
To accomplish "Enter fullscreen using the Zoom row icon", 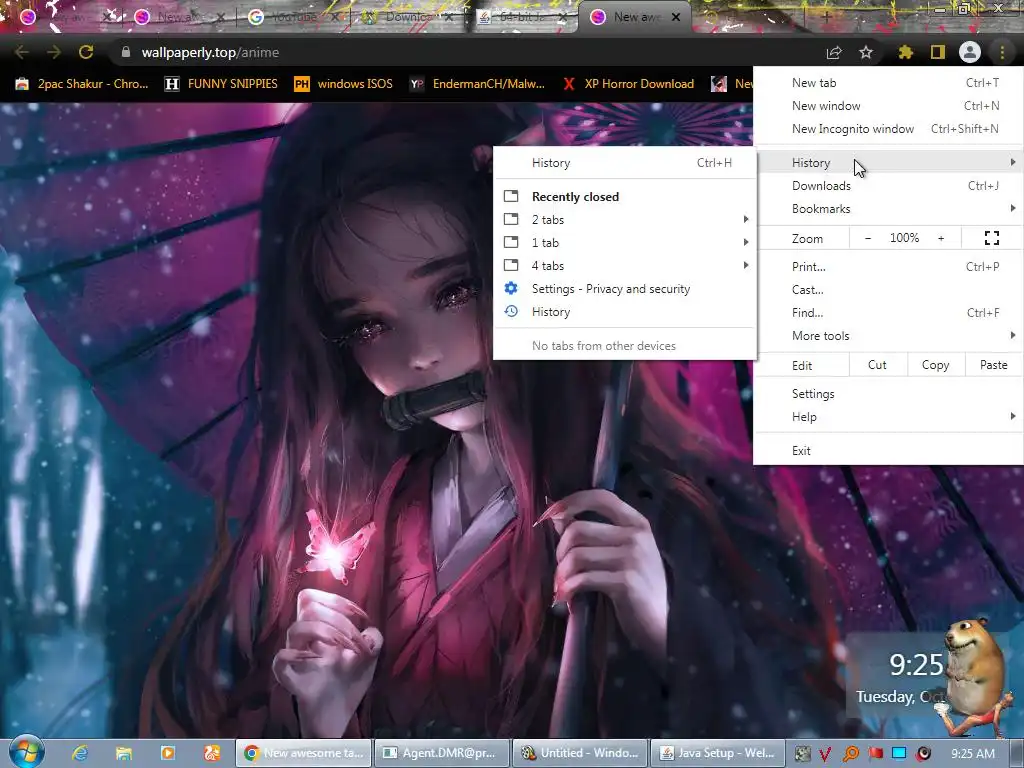I will [x=991, y=238].
